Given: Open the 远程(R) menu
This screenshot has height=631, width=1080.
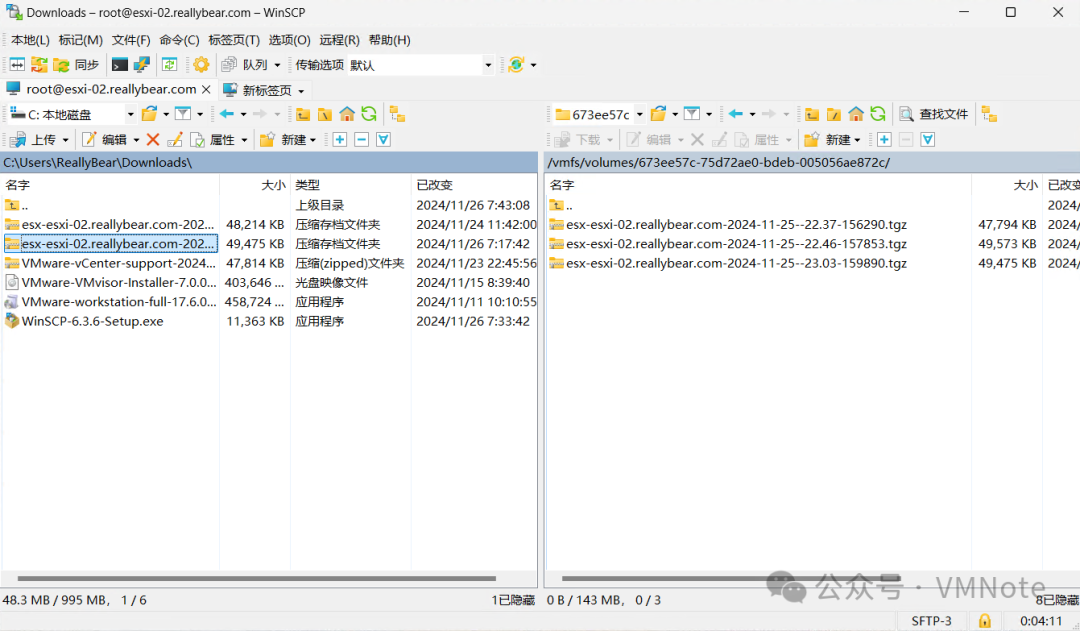Looking at the screenshot, I should point(340,40).
